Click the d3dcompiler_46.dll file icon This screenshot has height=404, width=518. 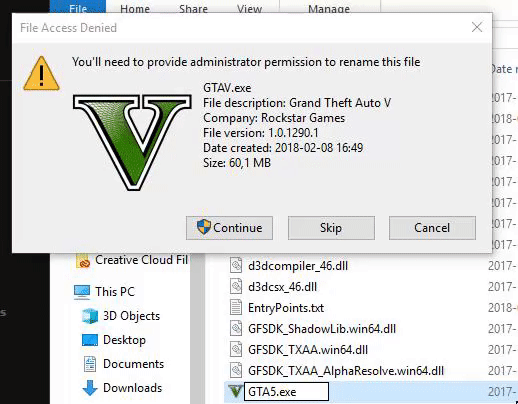pyautogui.click(x=236, y=265)
